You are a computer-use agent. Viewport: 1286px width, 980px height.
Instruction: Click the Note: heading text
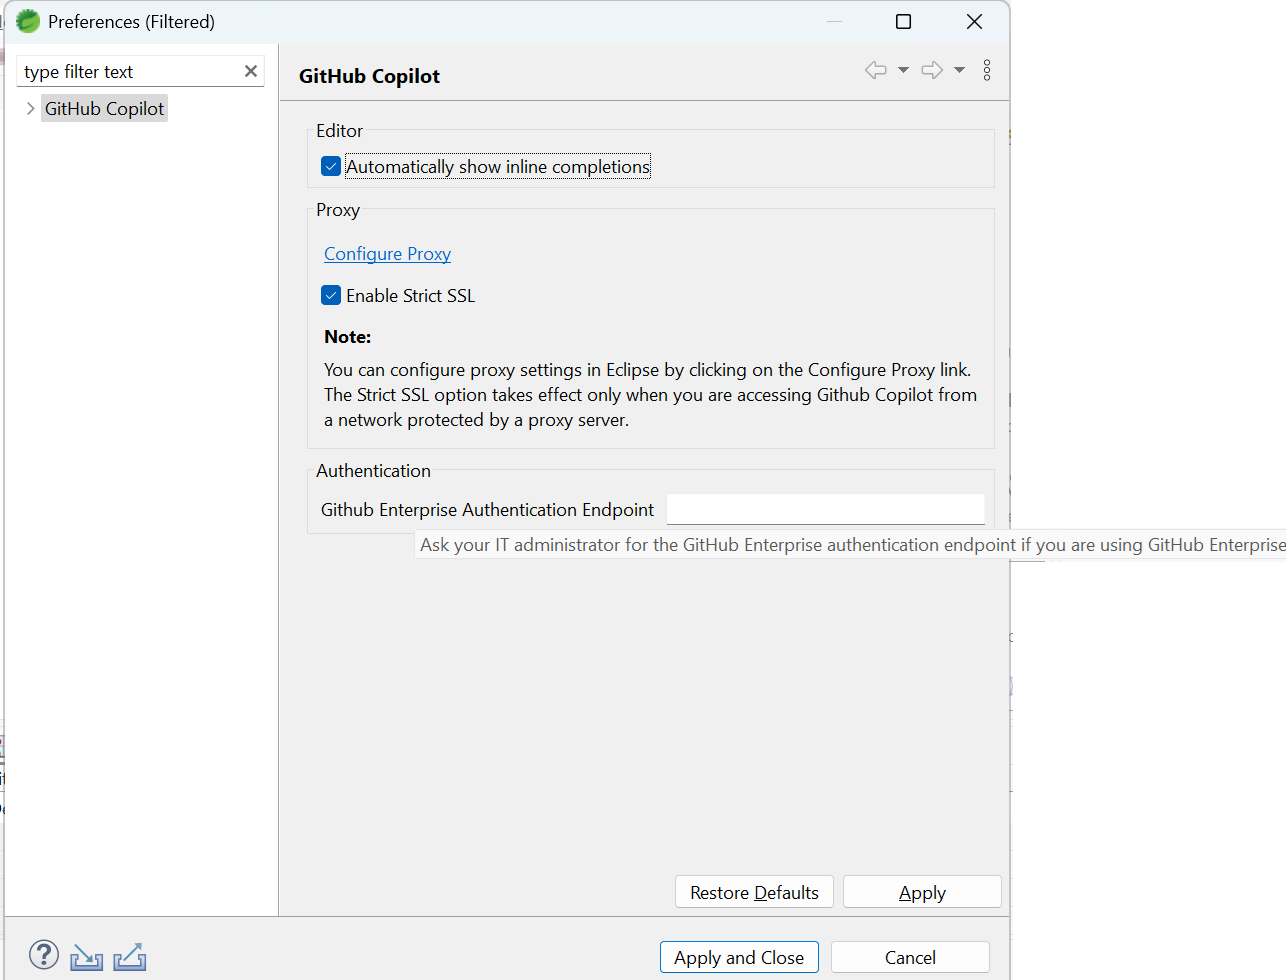[347, 337]
